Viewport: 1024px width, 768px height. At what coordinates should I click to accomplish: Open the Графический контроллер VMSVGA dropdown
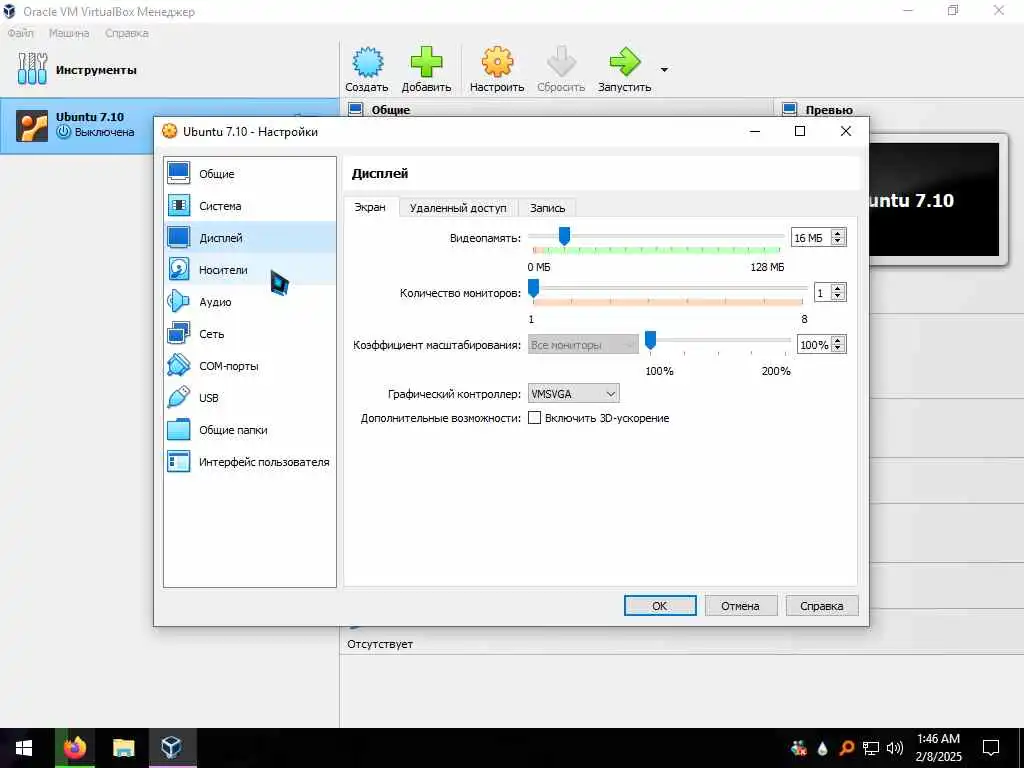(573, 394)
